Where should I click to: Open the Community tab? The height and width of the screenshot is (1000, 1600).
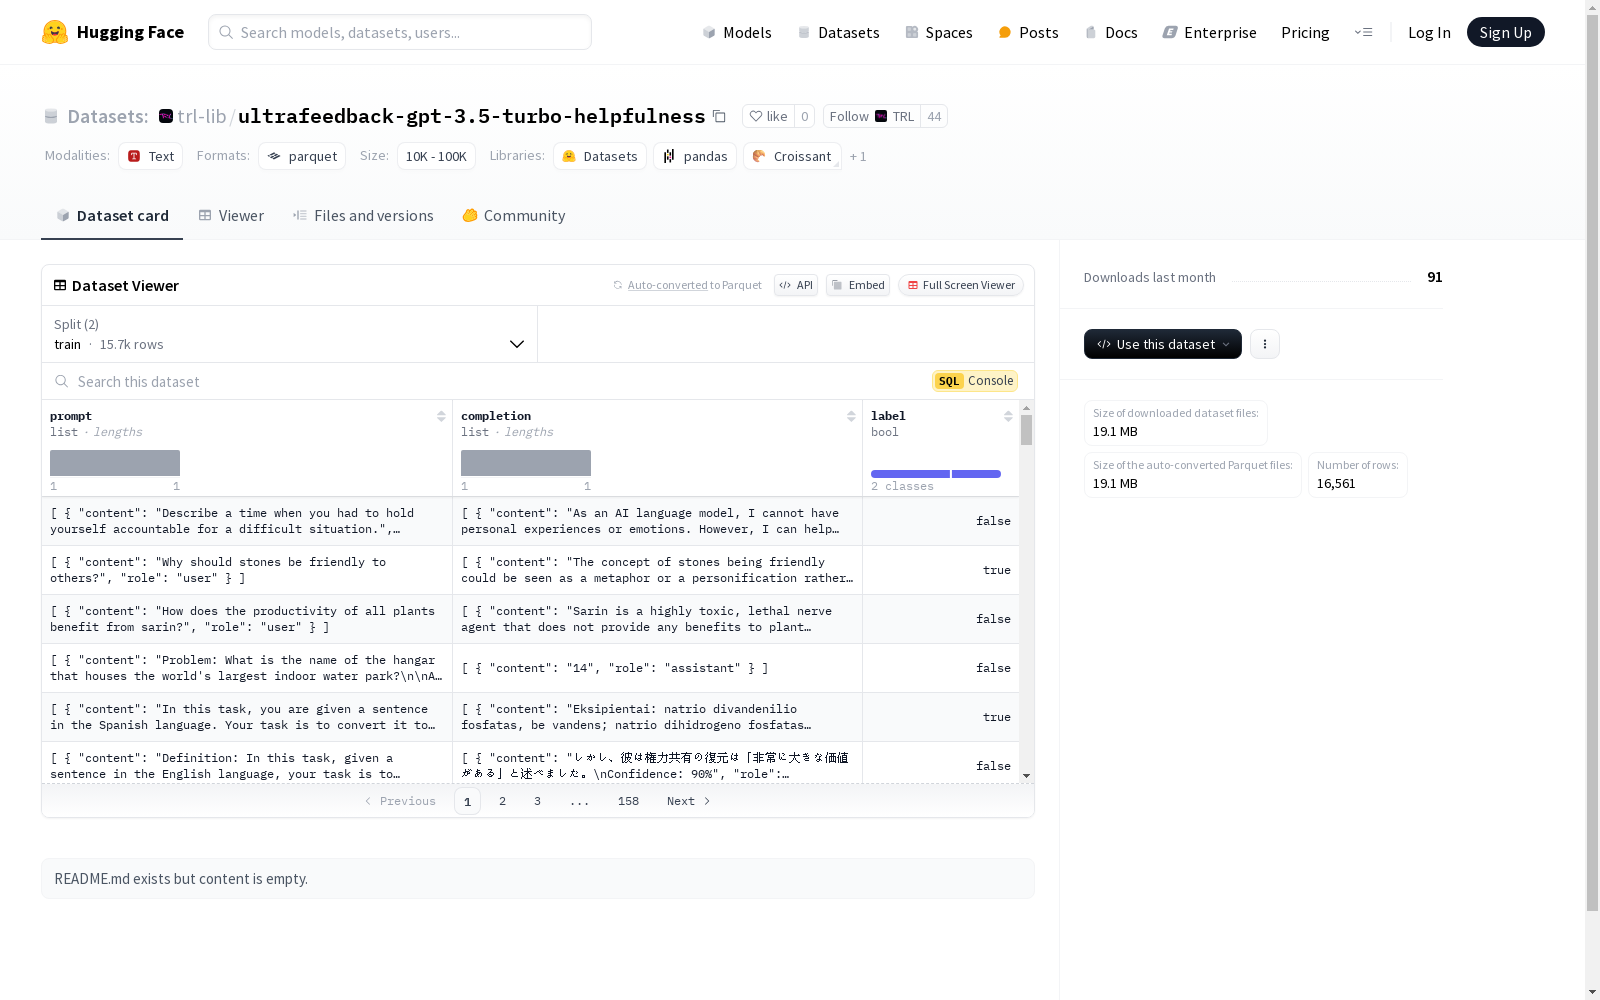pyautogui.click(x=514, y=216)
